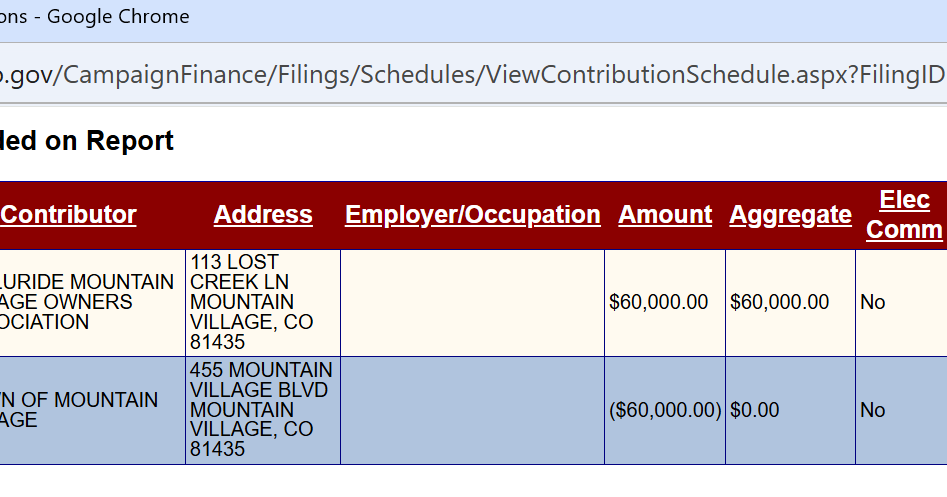Click the Employer/Occupation column header link

[472, 215]
